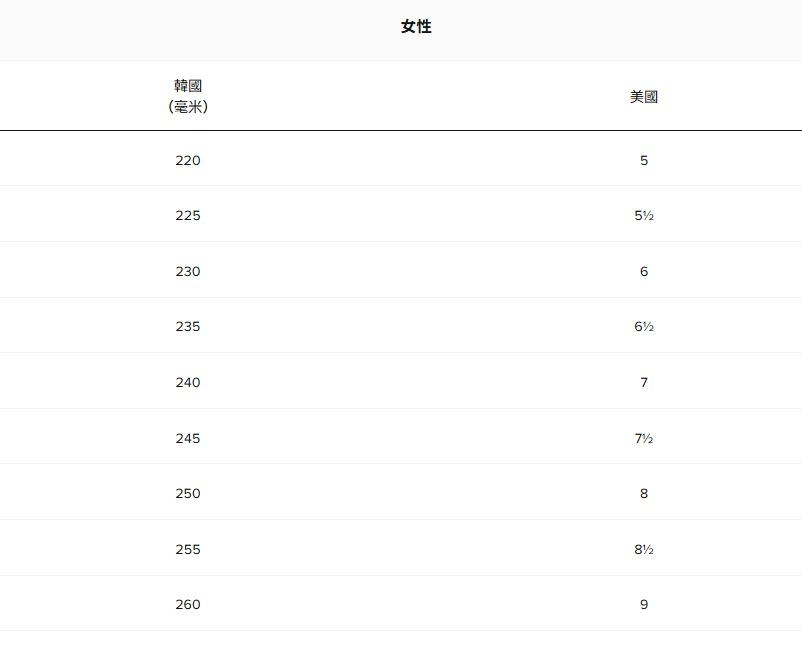The image size is (802, 652).
Task: Select the 250 Korean size cell
Action: click(x=188, y=493)
